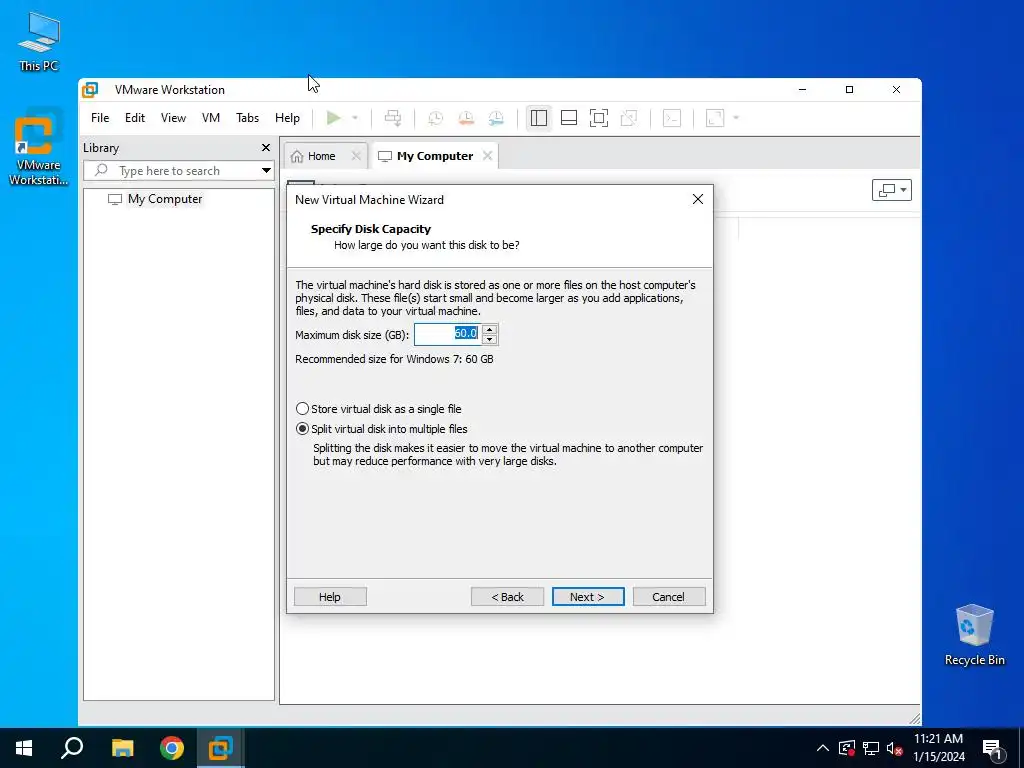
Task: Minimize the VMware Workstation window
Action: click(x=803, y=89)
